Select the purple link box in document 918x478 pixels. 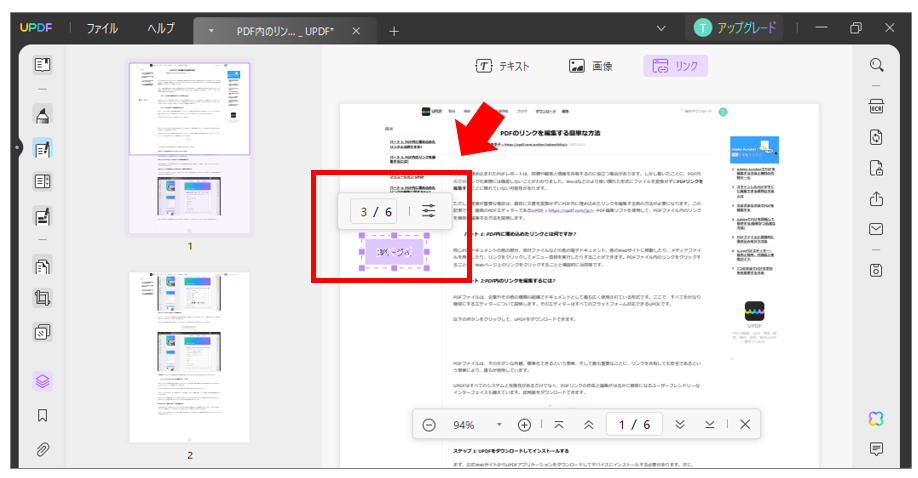tap(394, 252)
